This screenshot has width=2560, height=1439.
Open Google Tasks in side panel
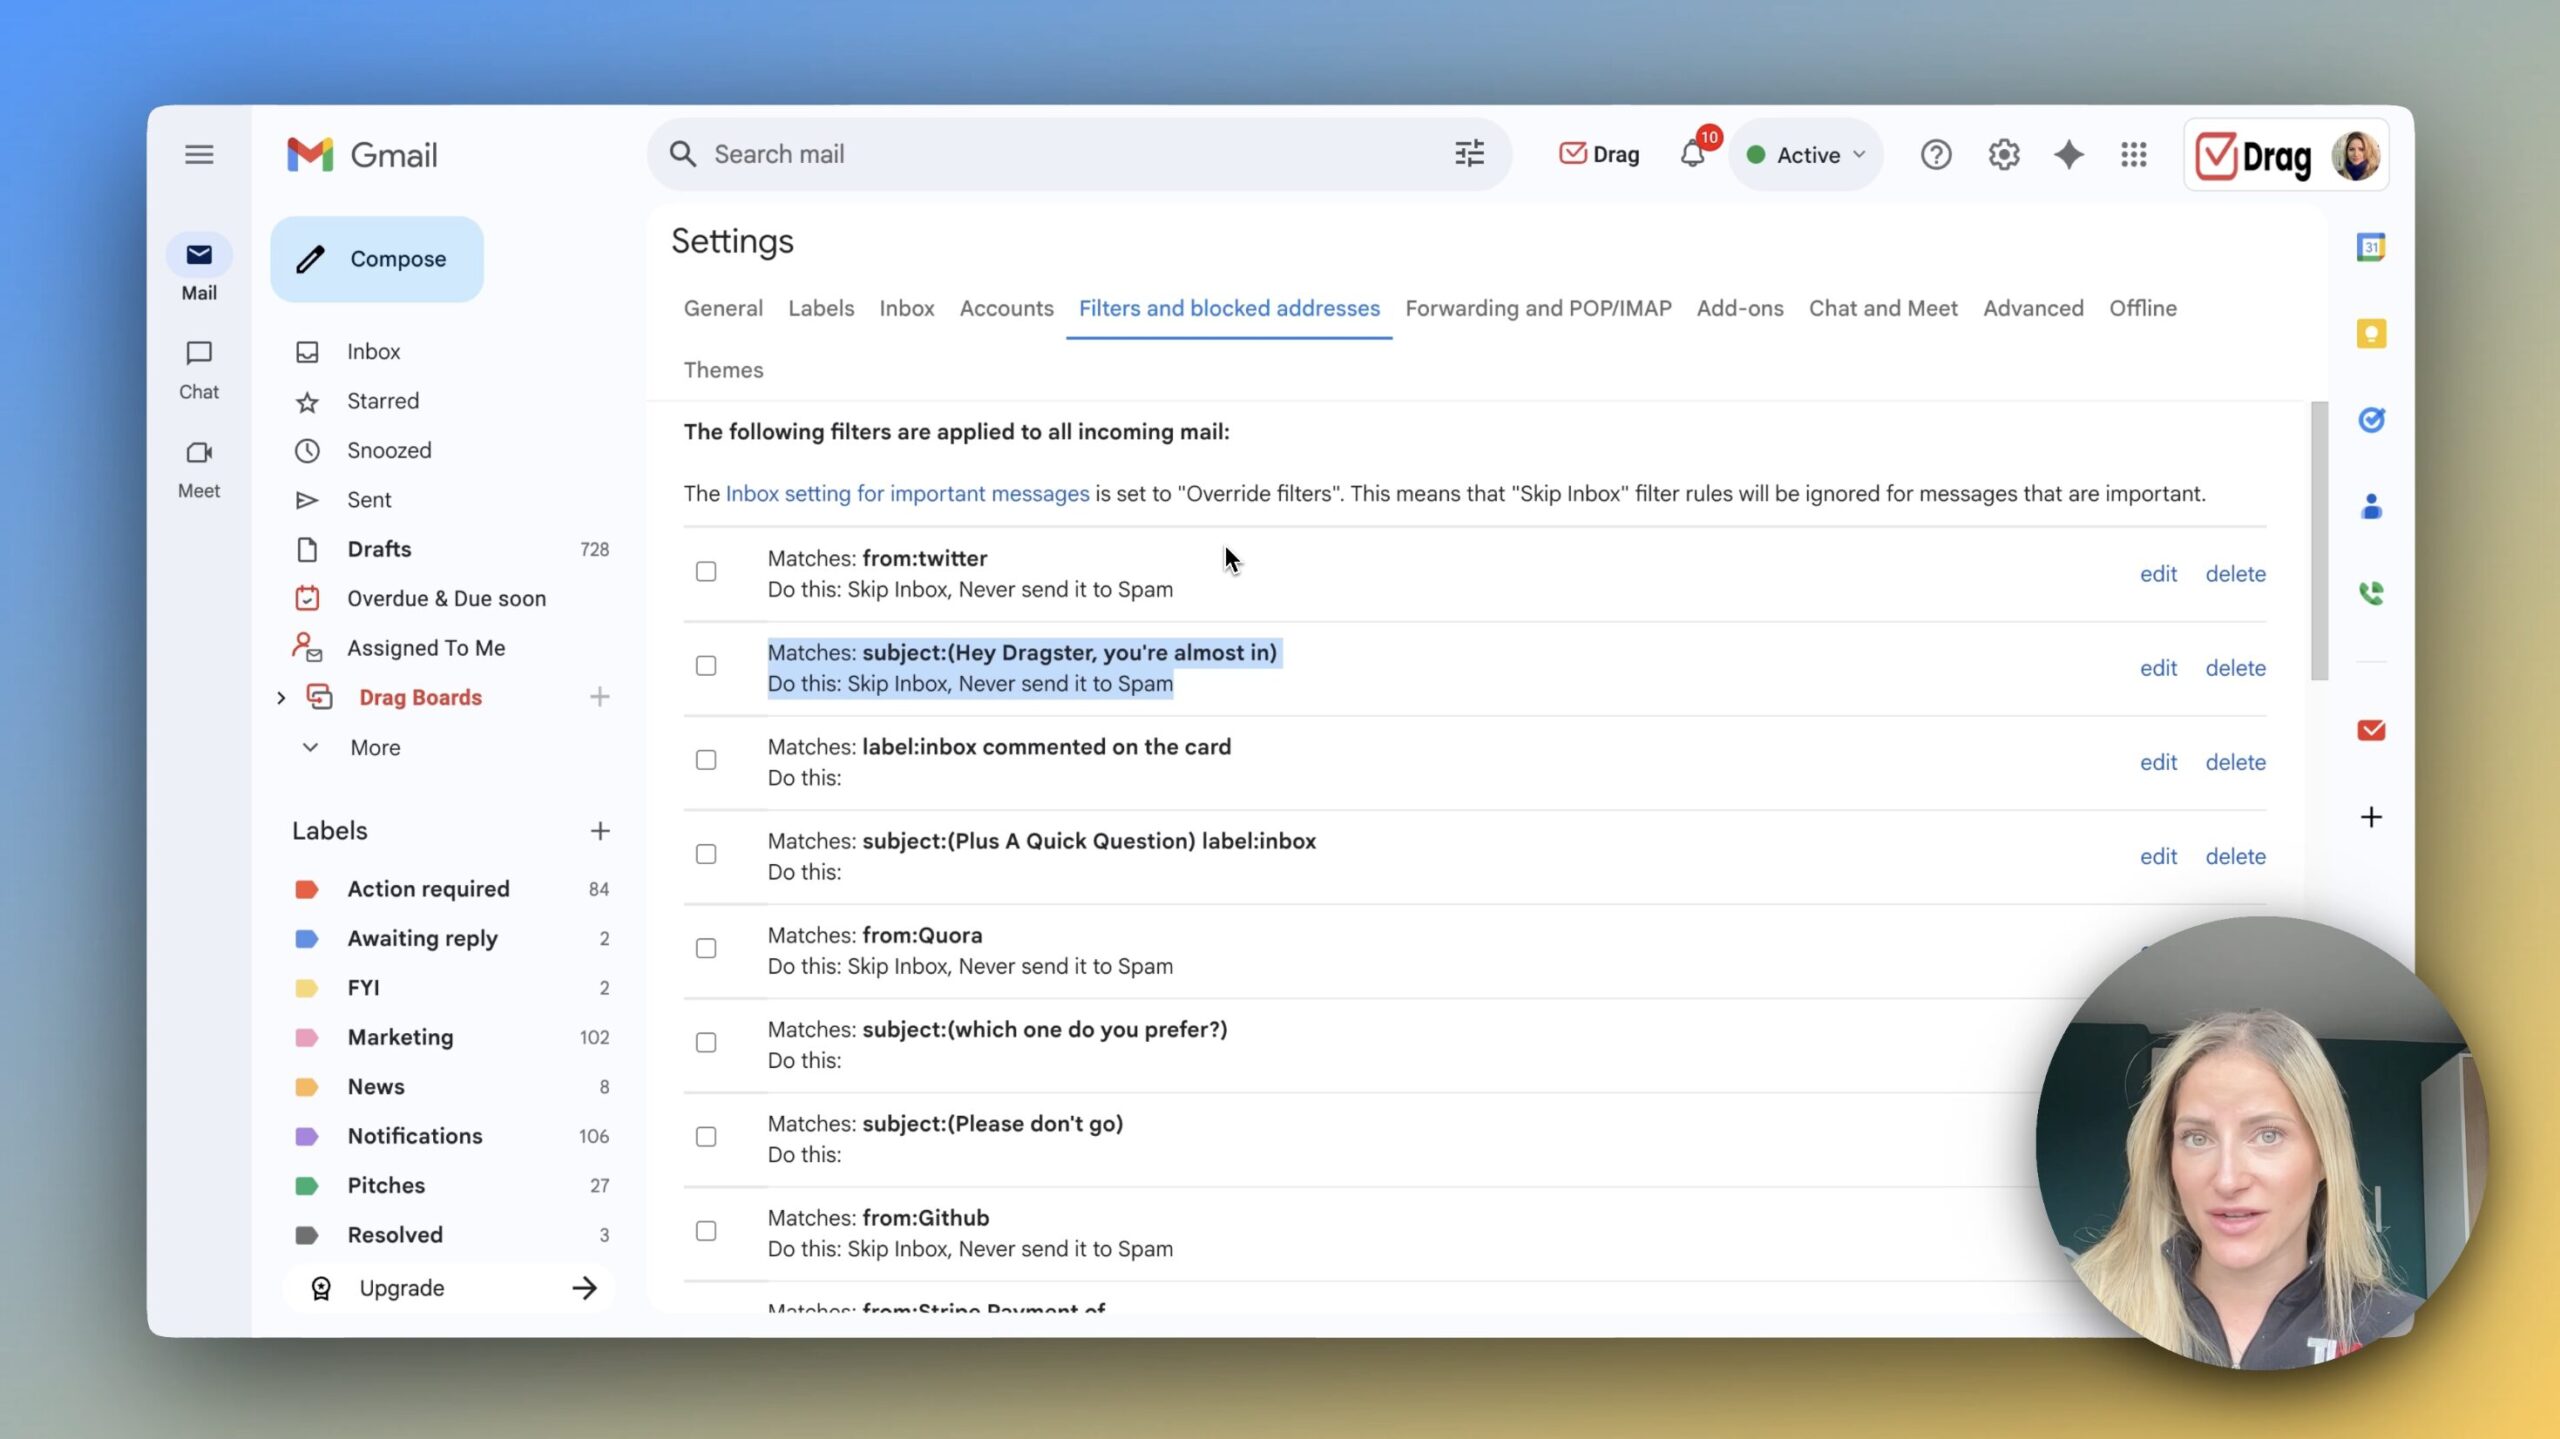[x=2371, y=419]
